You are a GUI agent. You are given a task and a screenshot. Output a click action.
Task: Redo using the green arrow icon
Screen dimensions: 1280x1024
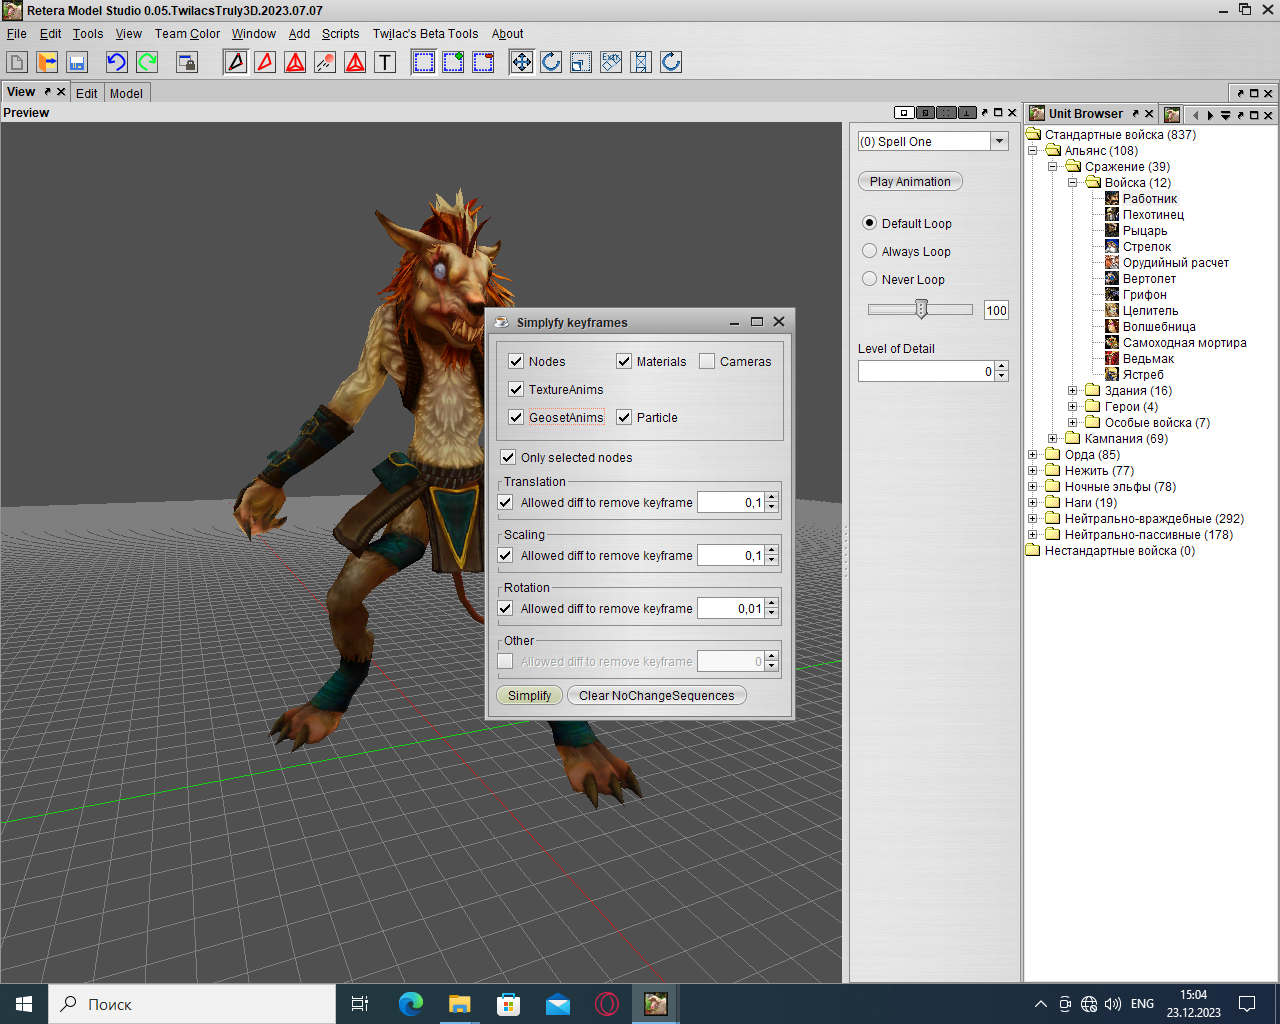(147, 62)
